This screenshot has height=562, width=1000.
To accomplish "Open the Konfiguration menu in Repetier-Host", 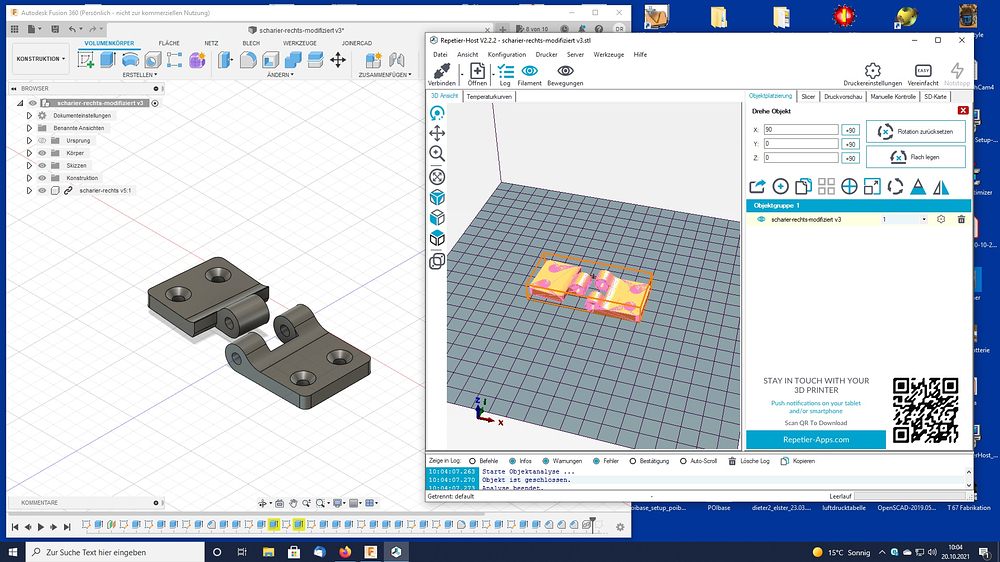I will [507, 55].
